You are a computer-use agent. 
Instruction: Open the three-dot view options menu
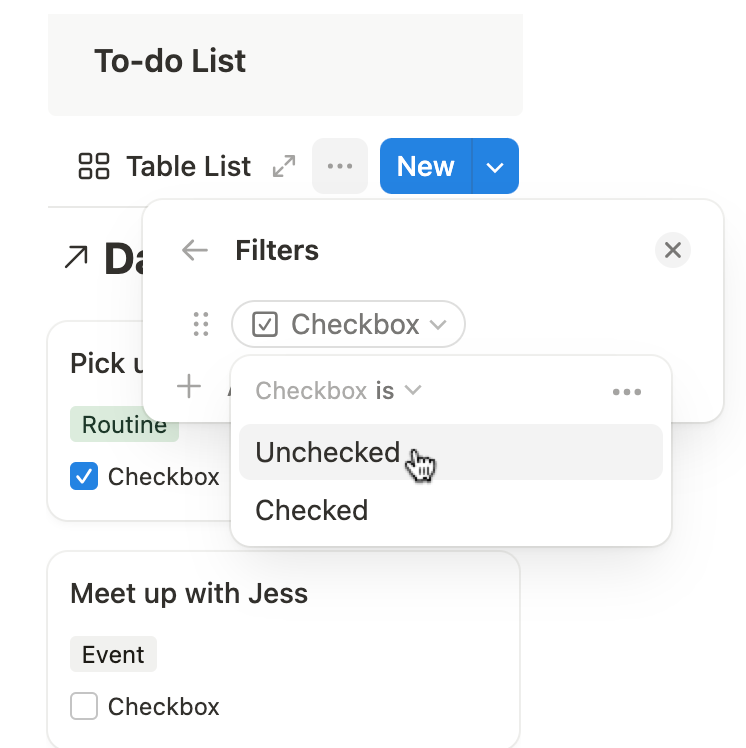(340, 166)
